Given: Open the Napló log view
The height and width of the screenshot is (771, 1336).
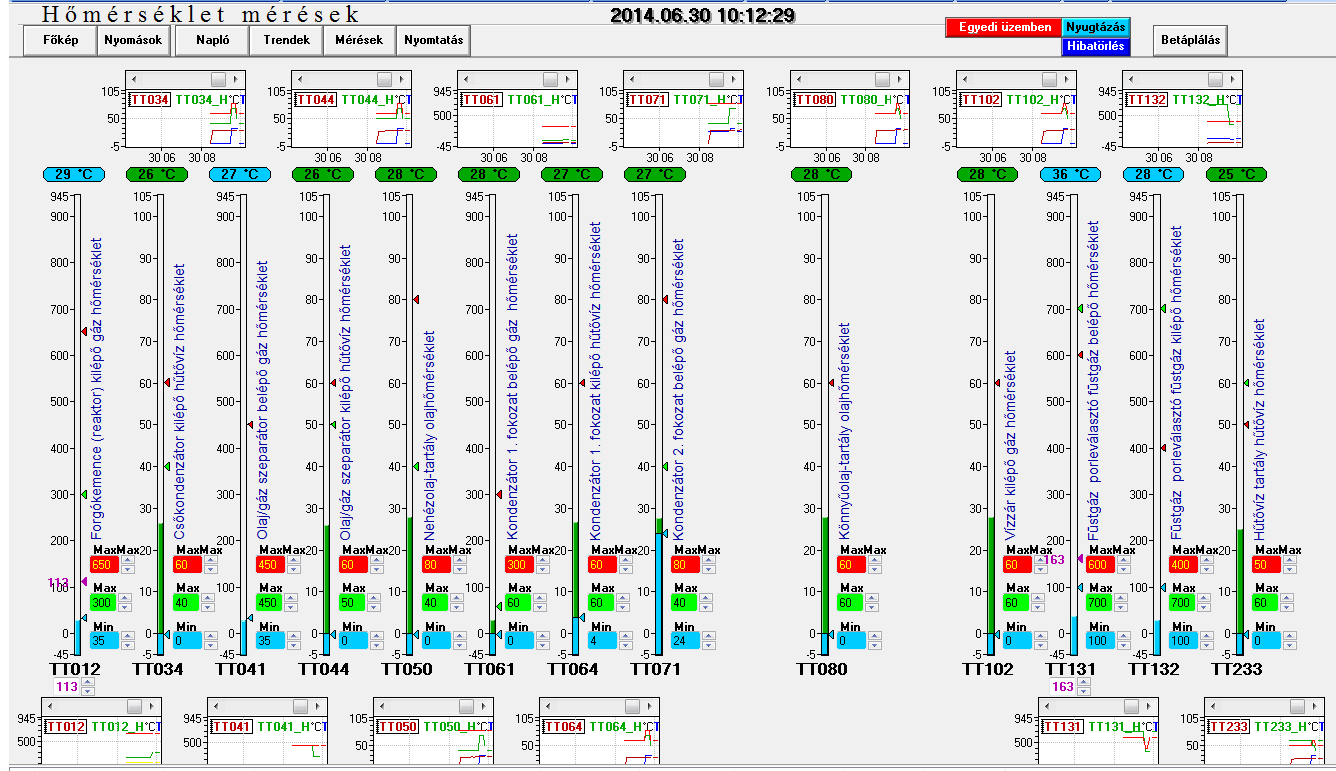Looking at the screenshot, I should pyautogui.click(x=212, y=41).
